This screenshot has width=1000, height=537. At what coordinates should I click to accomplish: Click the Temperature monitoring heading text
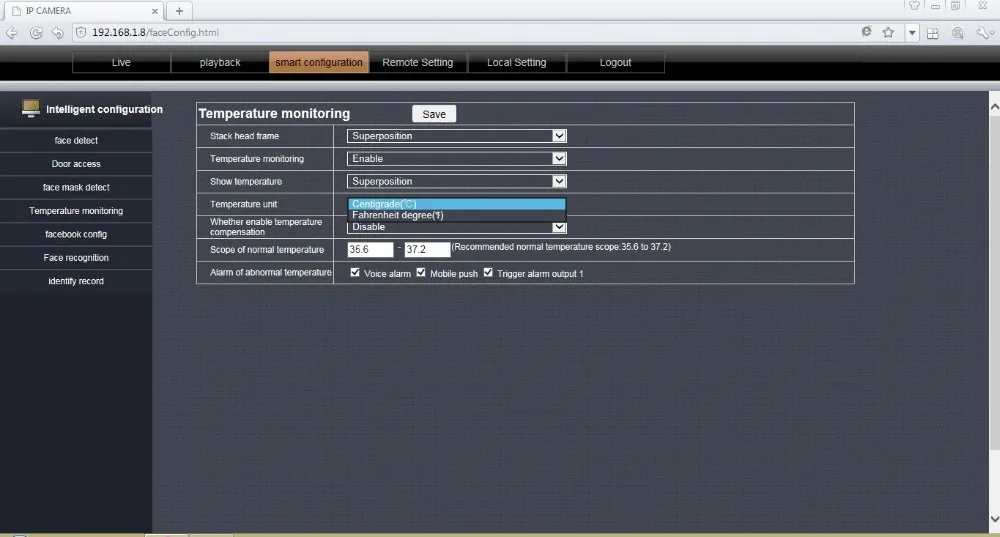(274, 114)
